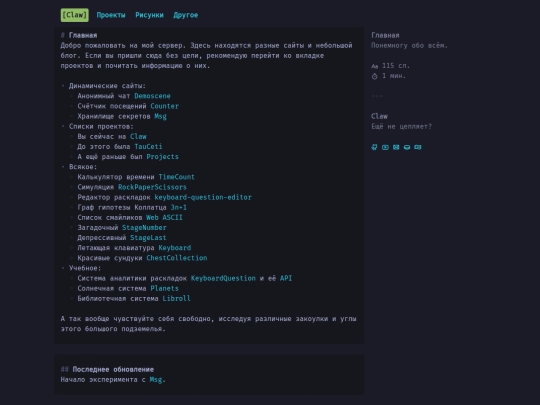Click the # Главная heading
540x405 pixels.
point(79,35)
